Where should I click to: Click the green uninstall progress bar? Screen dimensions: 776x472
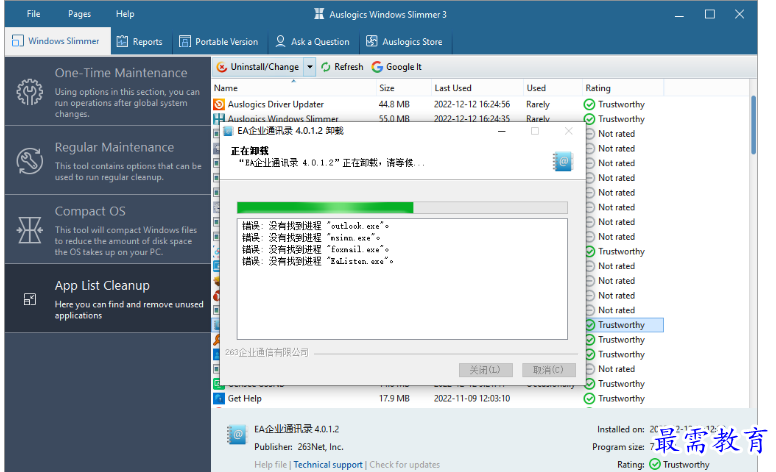point(325,208)
